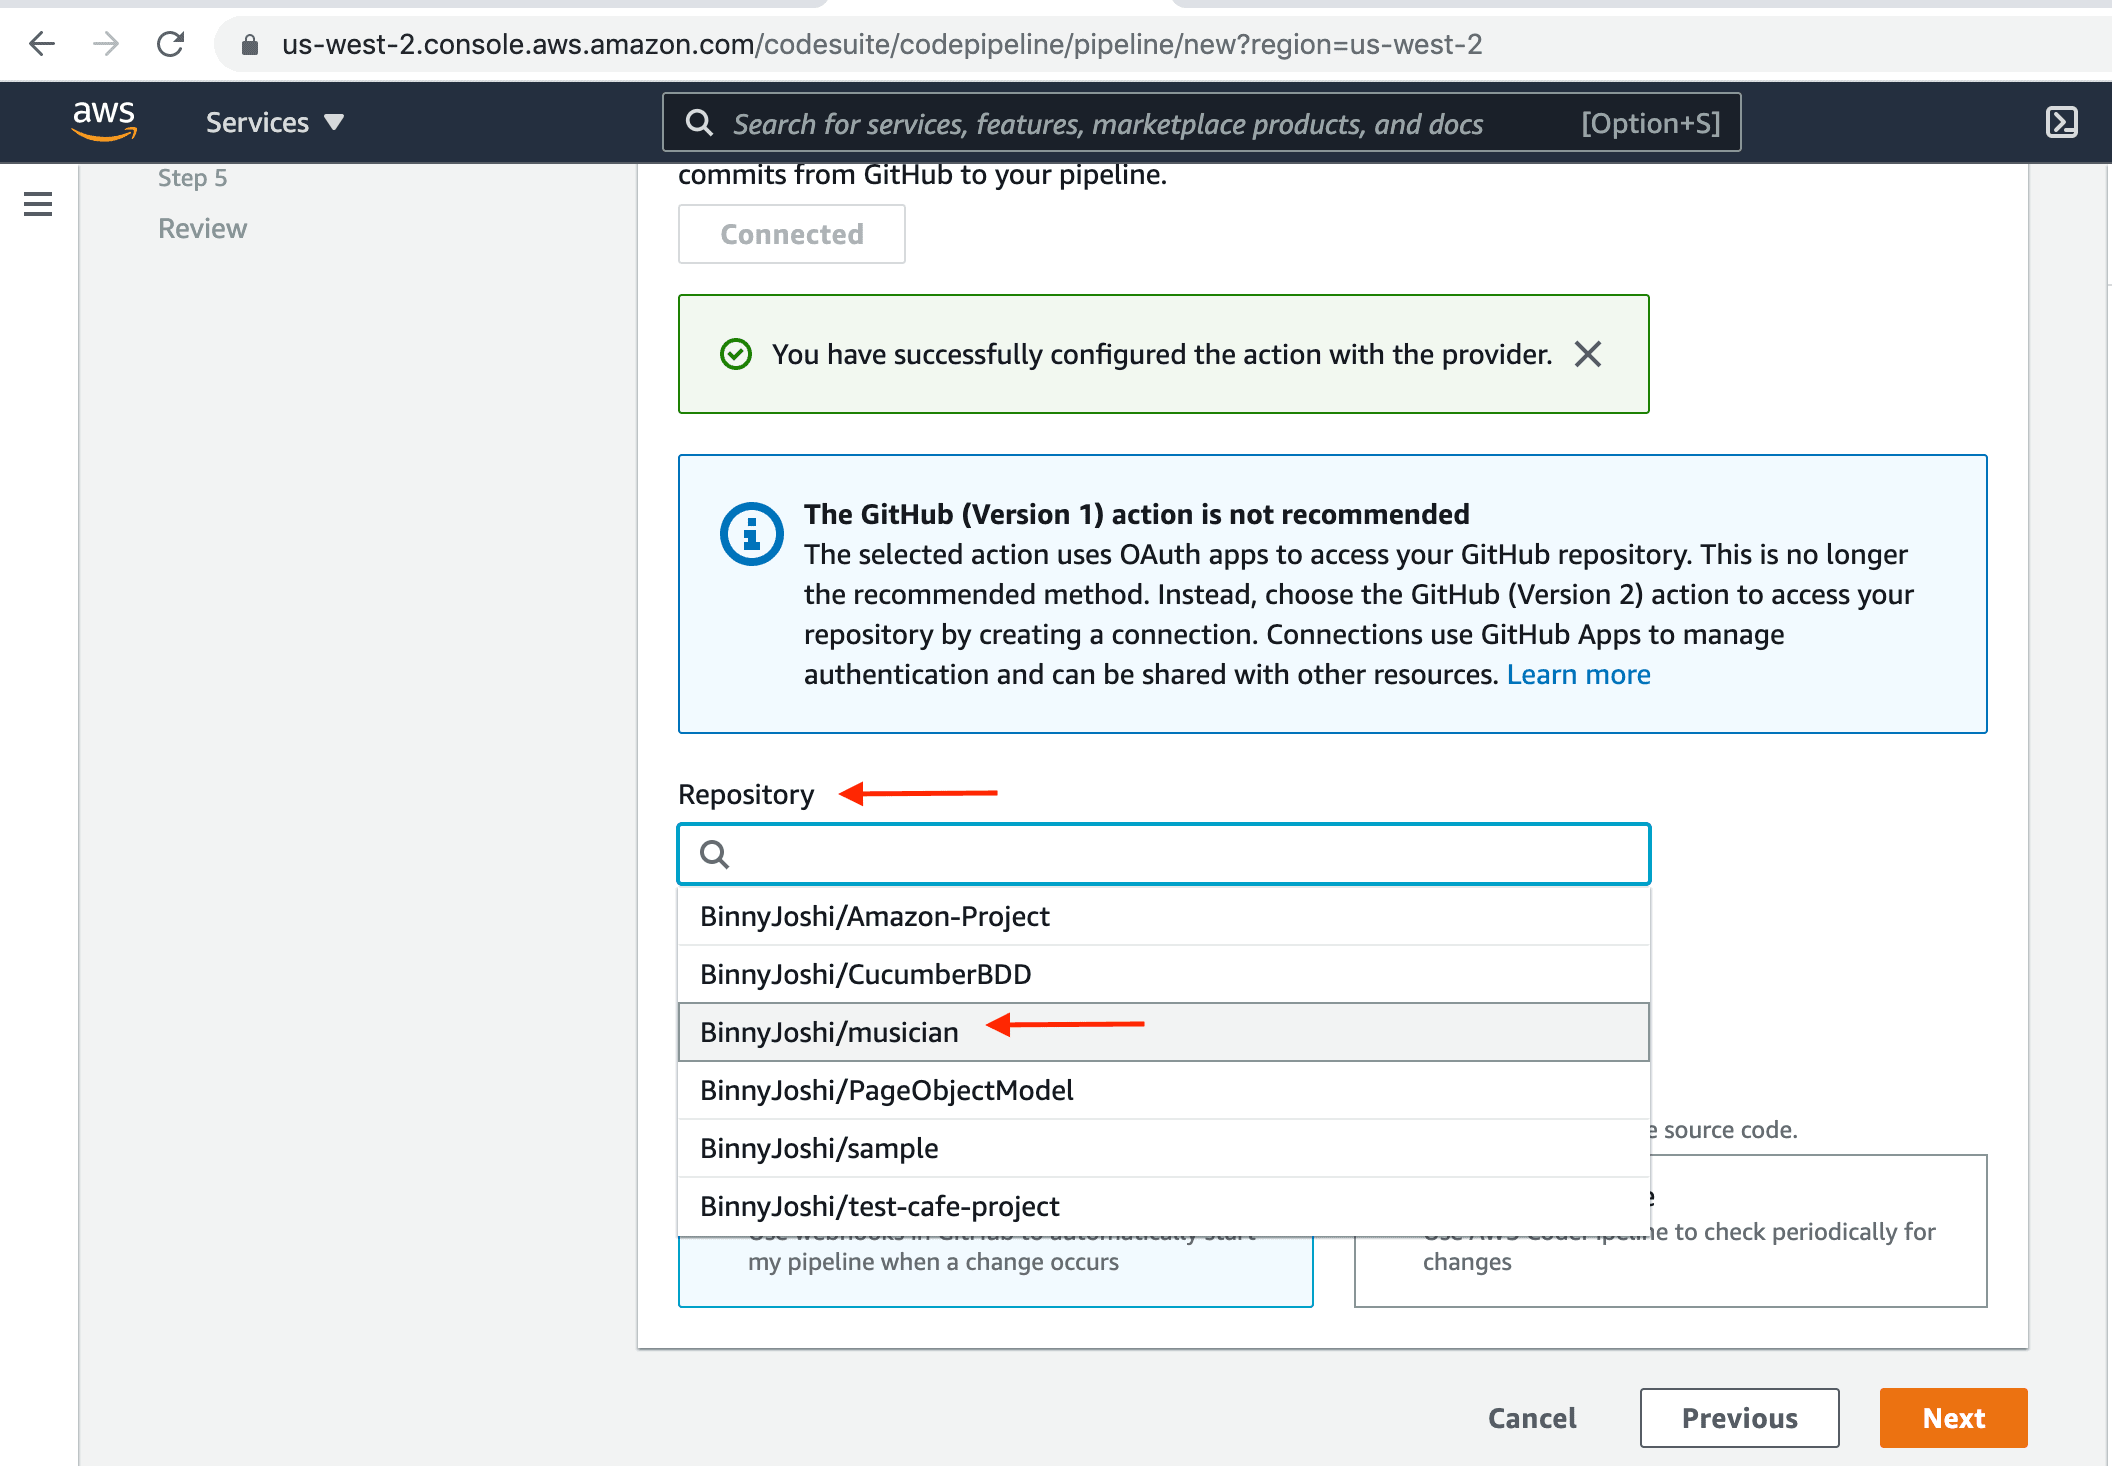
Task: Select BinnyJoshi/CucumberBDD repository
Action: [1164, 974]
